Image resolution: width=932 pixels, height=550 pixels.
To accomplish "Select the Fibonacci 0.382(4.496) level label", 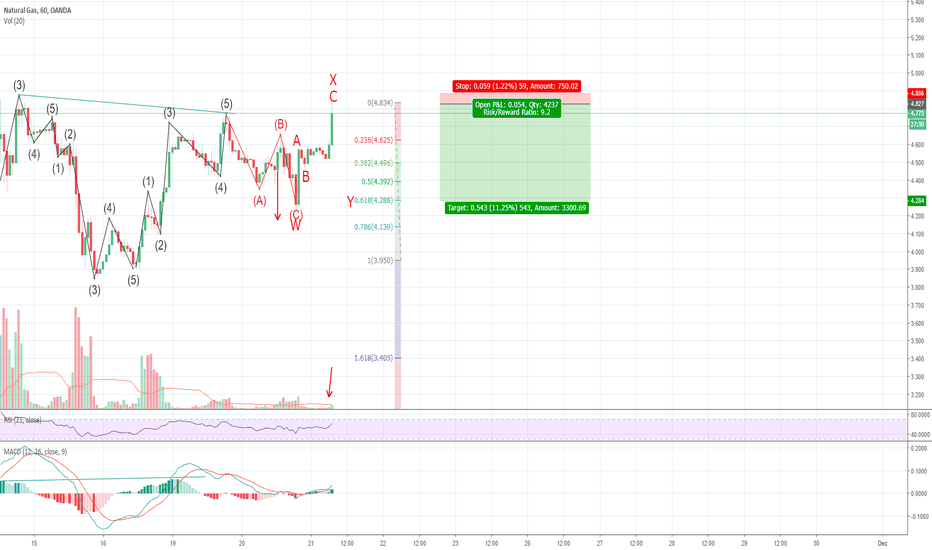I will click(373, 163).
